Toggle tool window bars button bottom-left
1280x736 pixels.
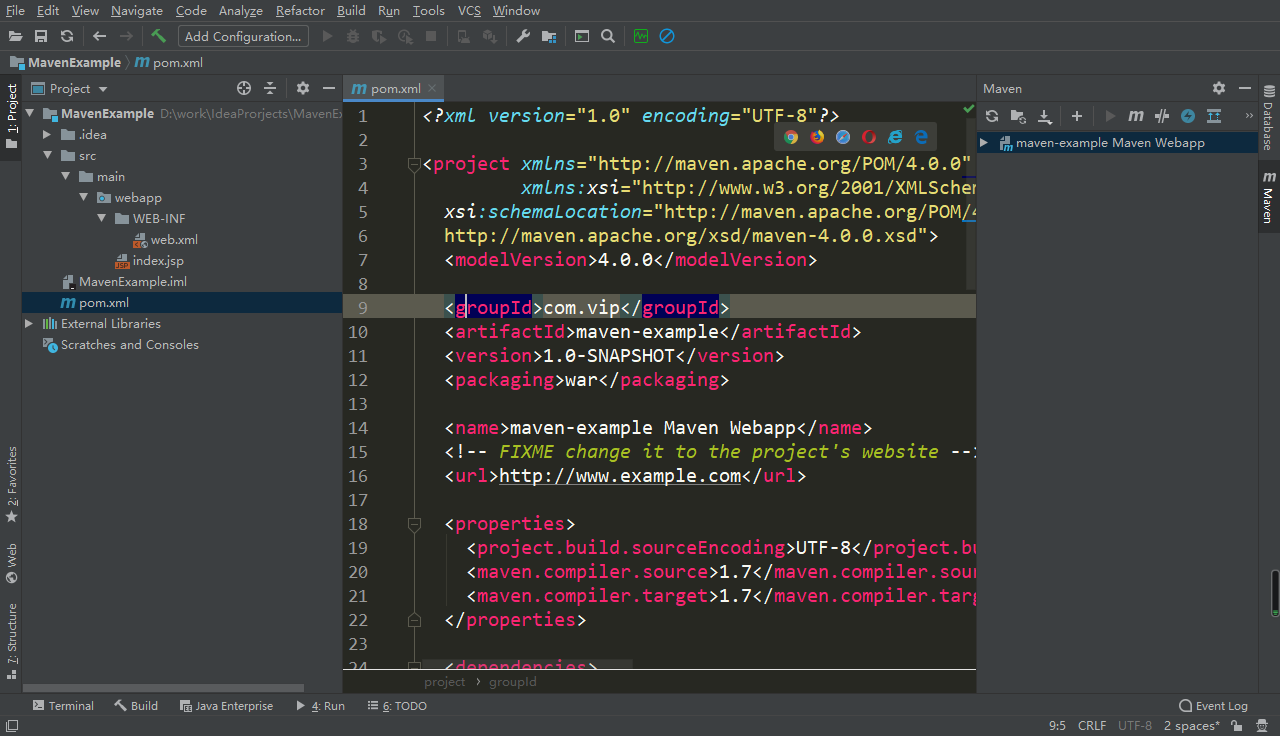[11, 725]
